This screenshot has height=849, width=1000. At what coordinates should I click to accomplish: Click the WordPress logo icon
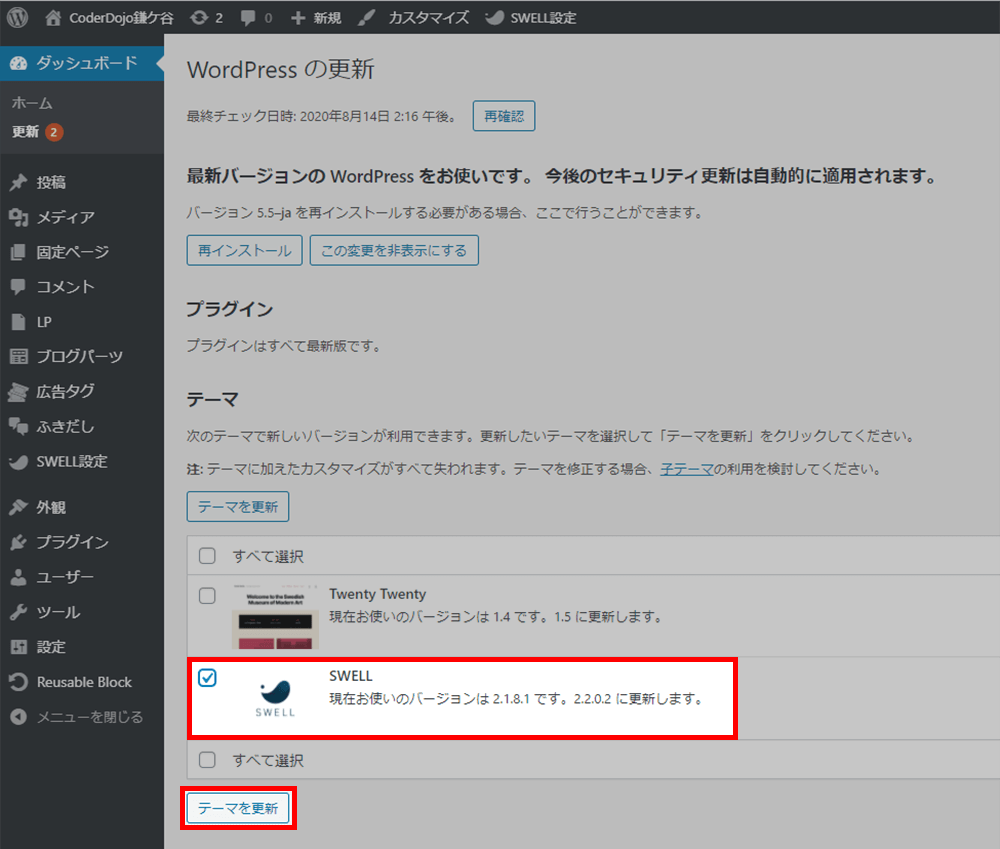click(17, 17)
